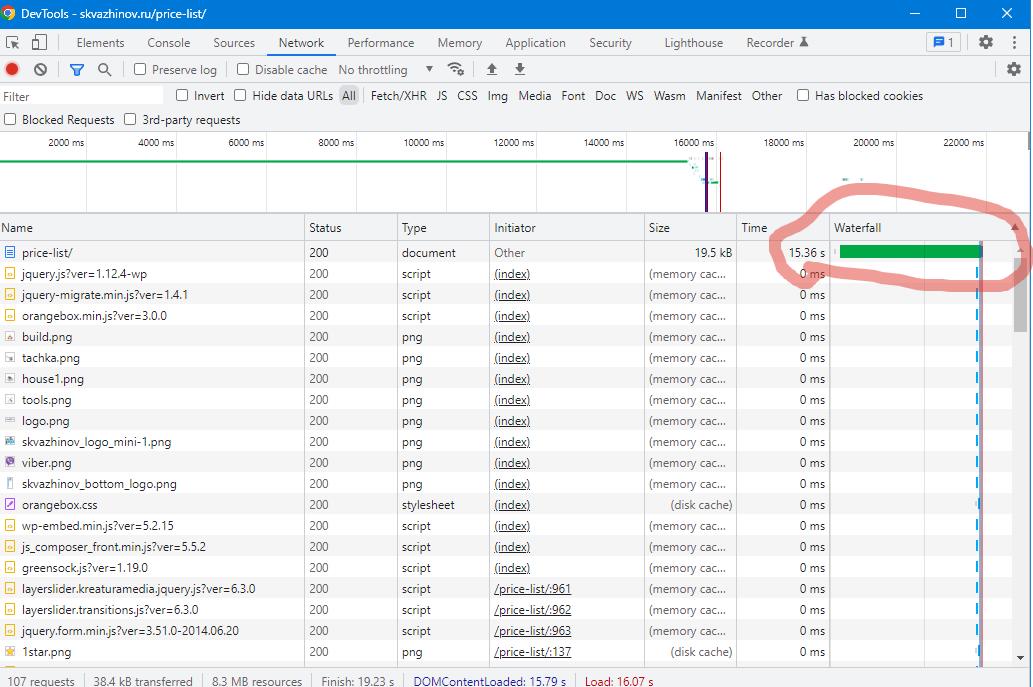Clear the network log
Viewport: 1033px width, 687px height.
[x=41, y=69]
